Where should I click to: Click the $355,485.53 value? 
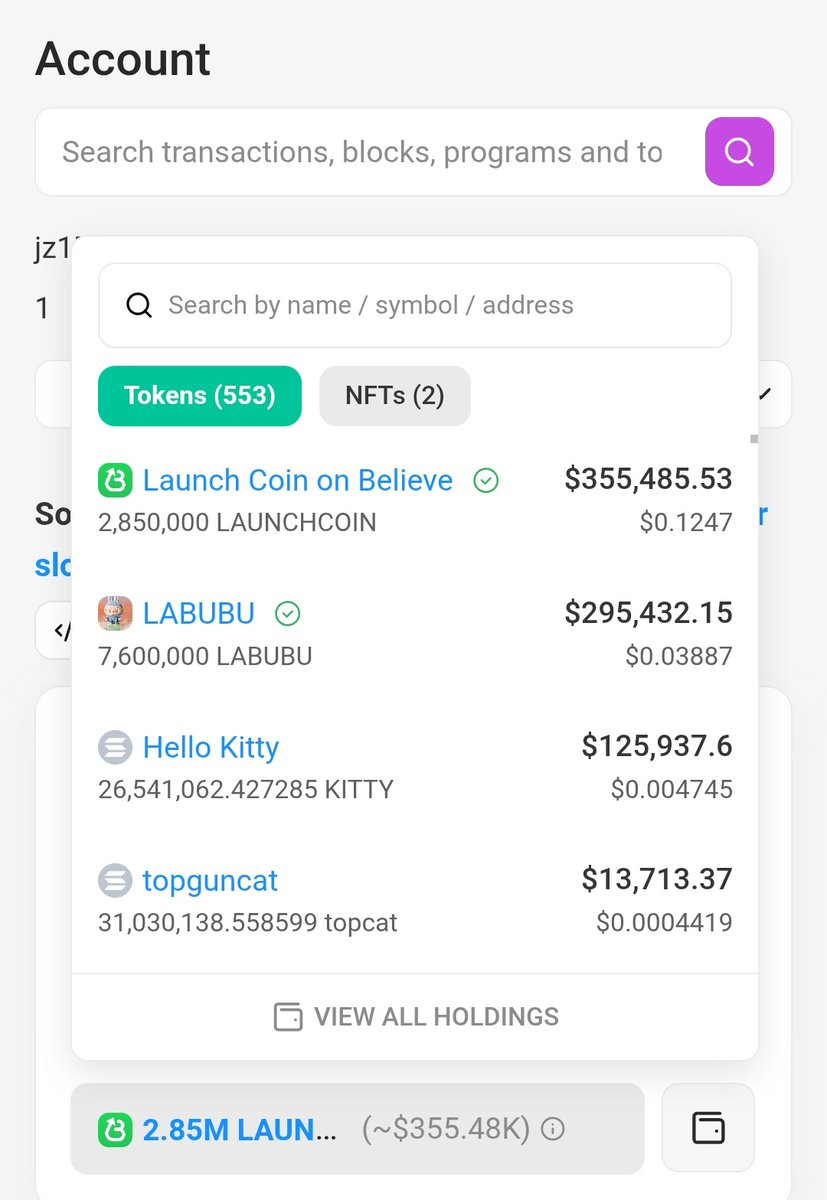[x=648, y=479]
